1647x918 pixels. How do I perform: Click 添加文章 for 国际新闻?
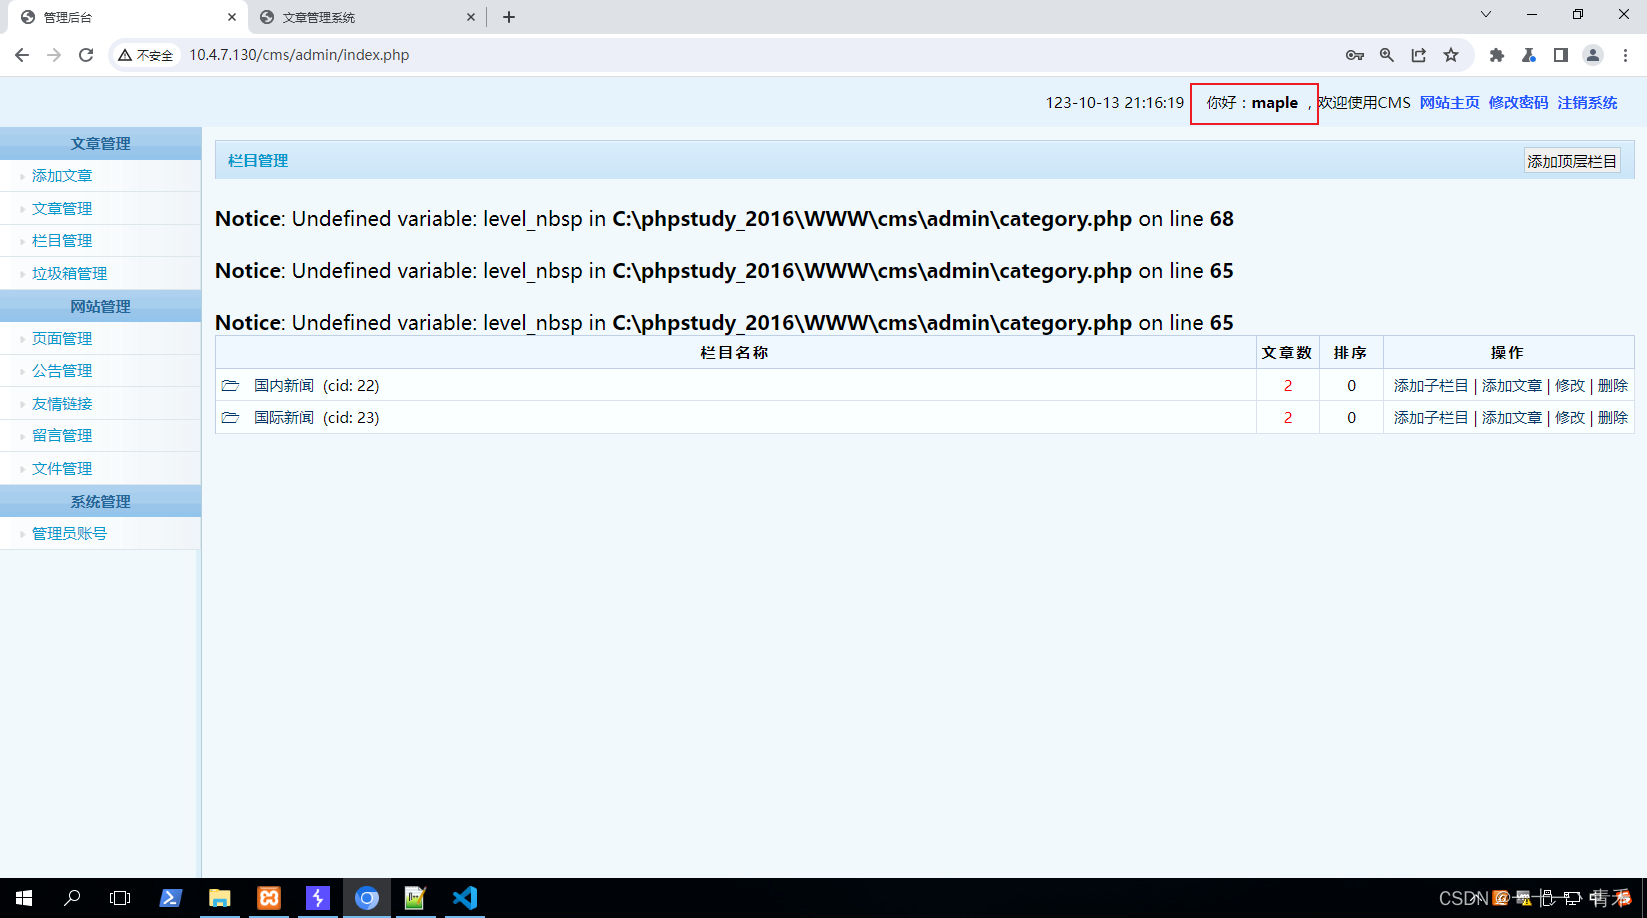(x=1512, y=418)
